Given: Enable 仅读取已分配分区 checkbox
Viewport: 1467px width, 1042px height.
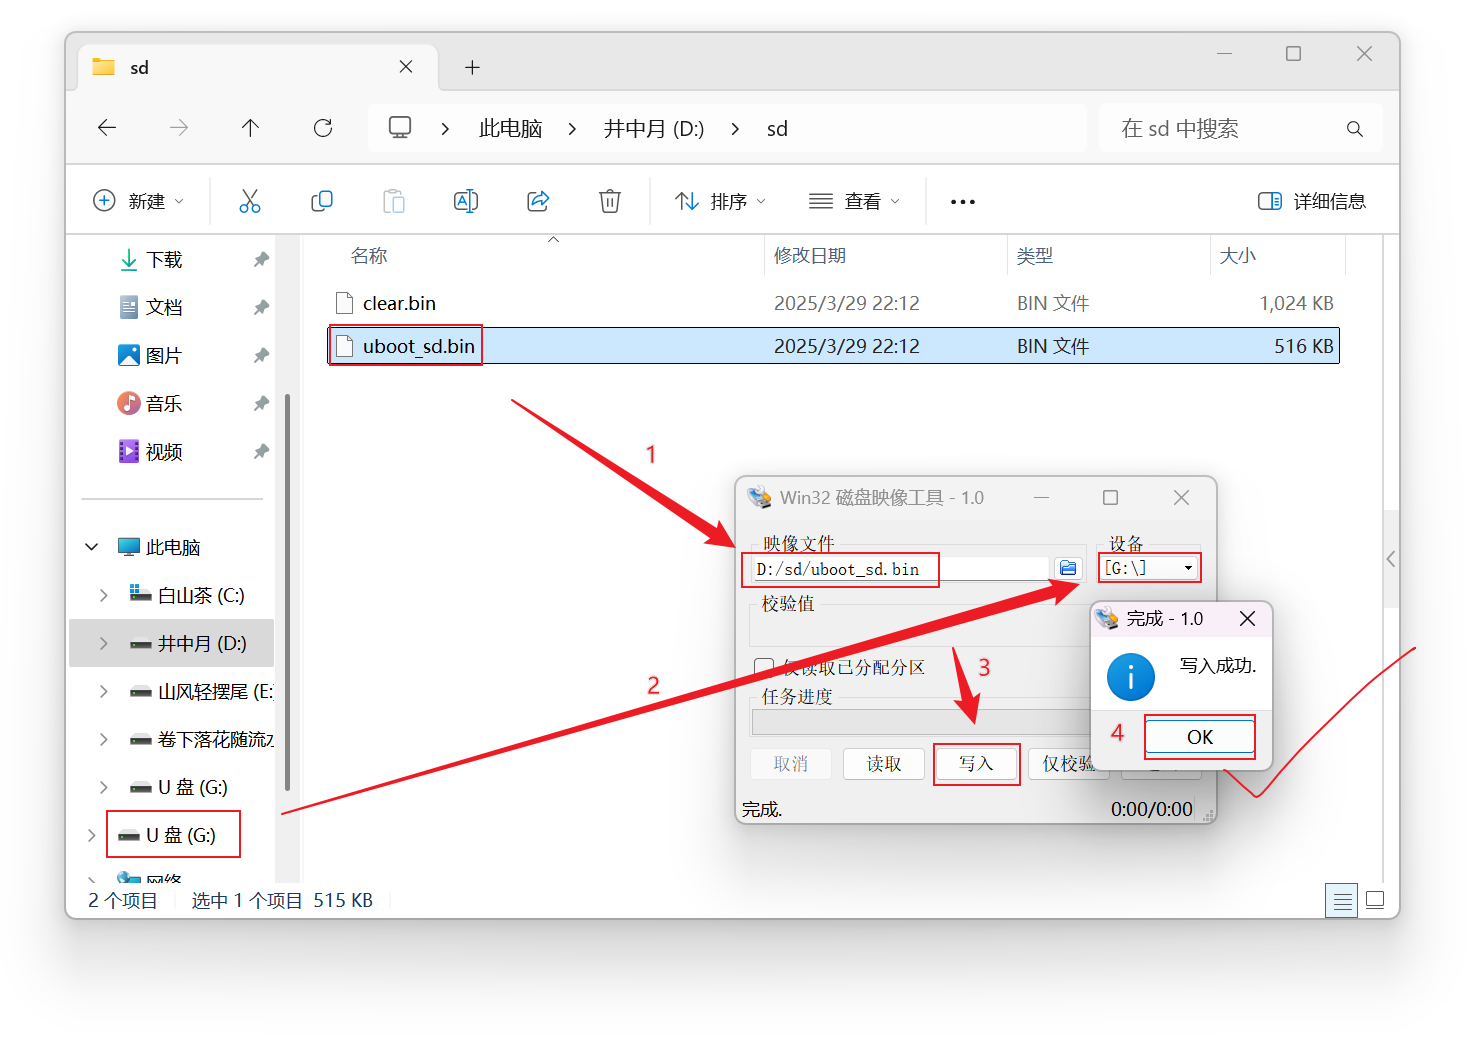Looking at the screenshot, I should pyautogui.click(x=763, y=667).
